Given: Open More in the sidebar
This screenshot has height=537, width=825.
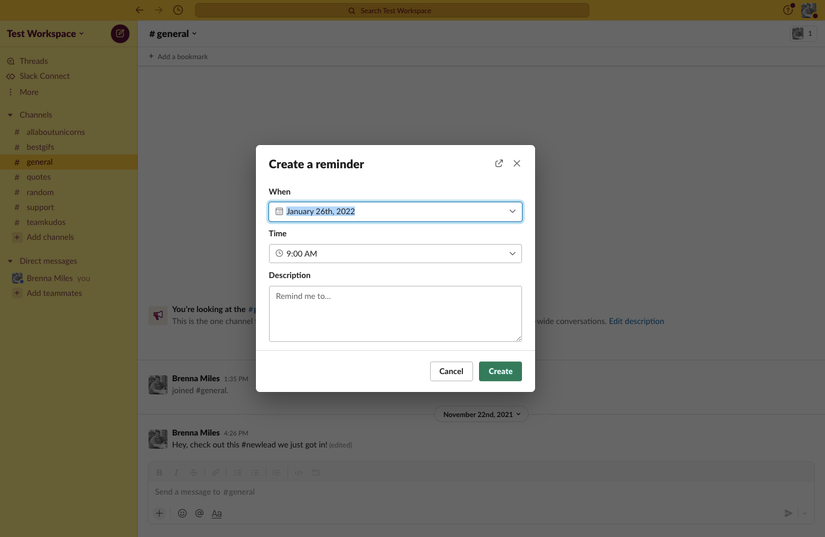Looking at the screenshot, I should point(29,92).
